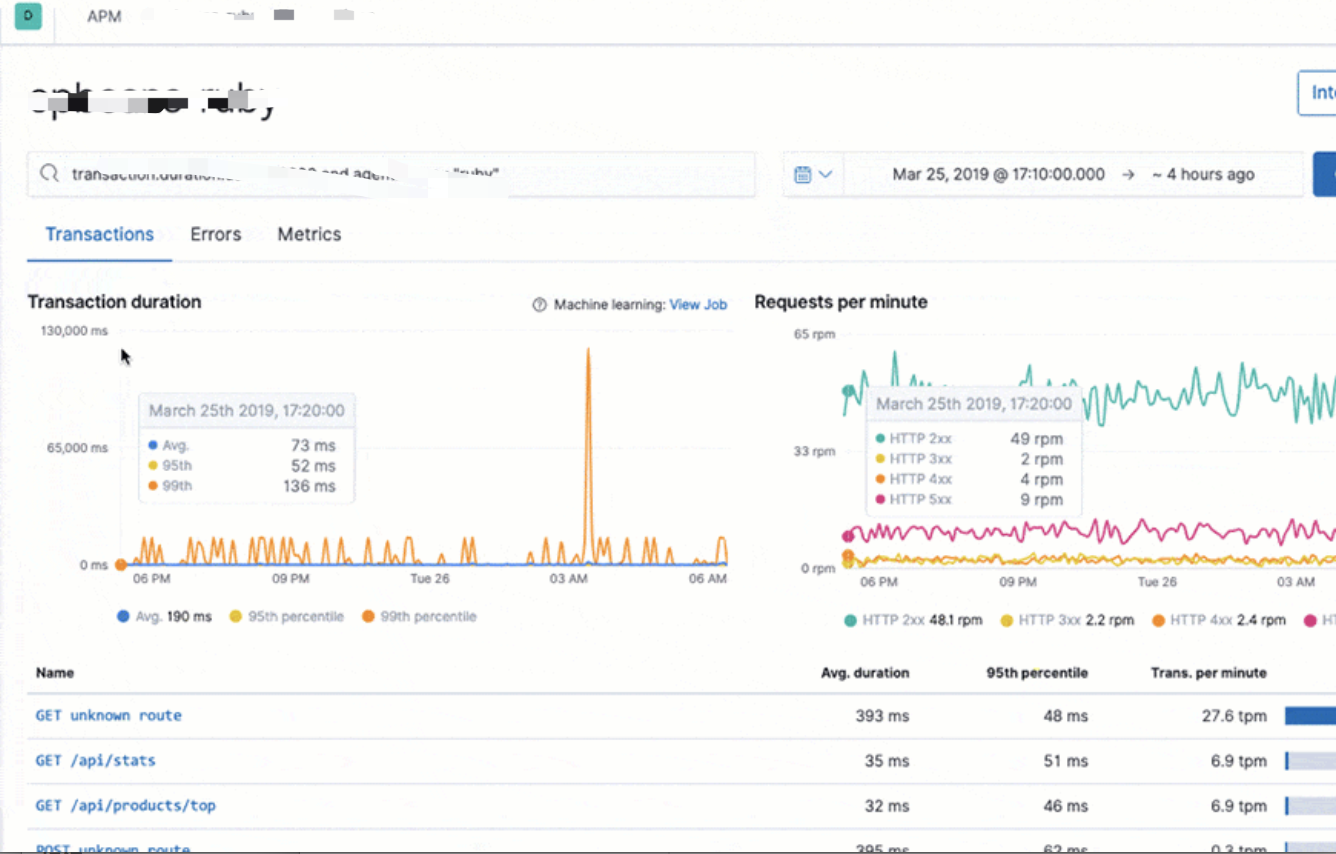
Task: Click the green D space avatar icon
Action: (28, 16)
